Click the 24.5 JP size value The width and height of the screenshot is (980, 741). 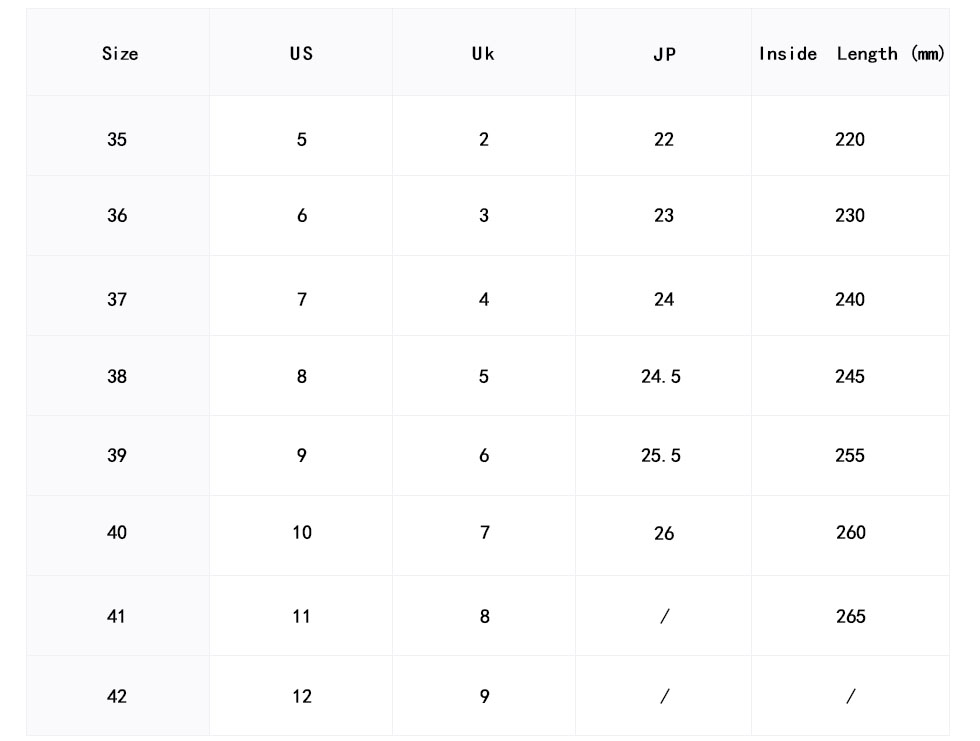661,377
